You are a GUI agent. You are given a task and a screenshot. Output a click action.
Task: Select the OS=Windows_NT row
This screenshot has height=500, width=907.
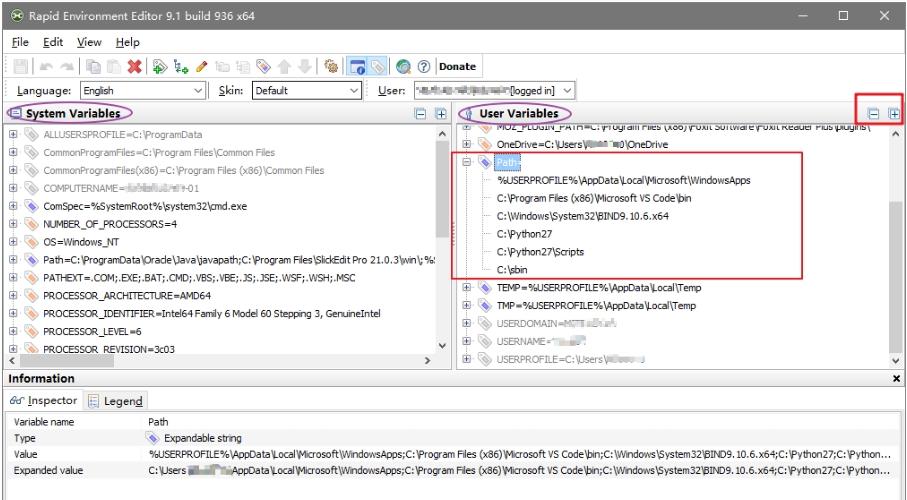click(x=81, y=242)
